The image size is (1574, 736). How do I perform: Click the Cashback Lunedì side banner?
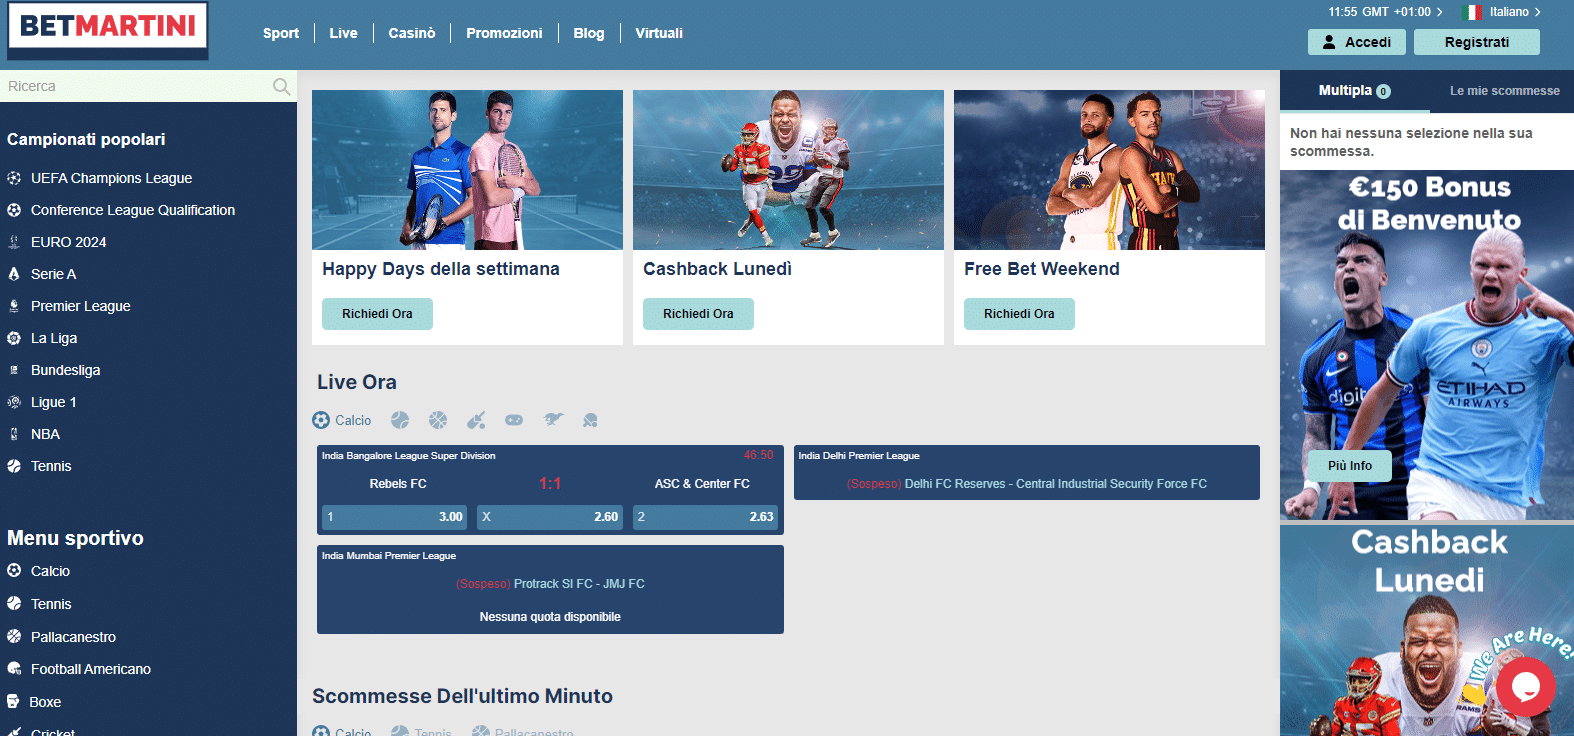tap(1427, 630)
